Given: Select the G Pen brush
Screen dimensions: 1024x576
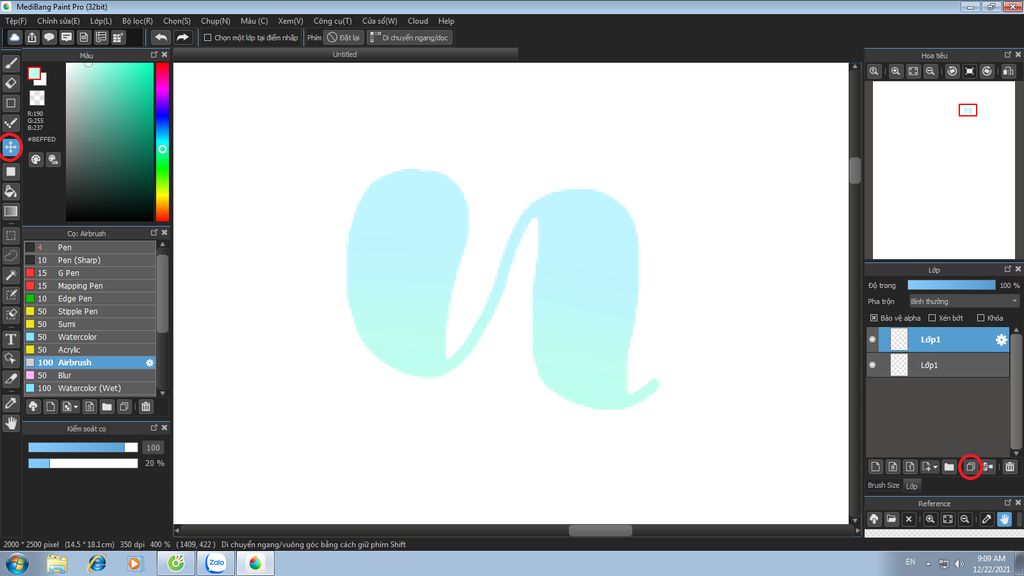Looking at the screenshot, I should click(x=90, y=273).
